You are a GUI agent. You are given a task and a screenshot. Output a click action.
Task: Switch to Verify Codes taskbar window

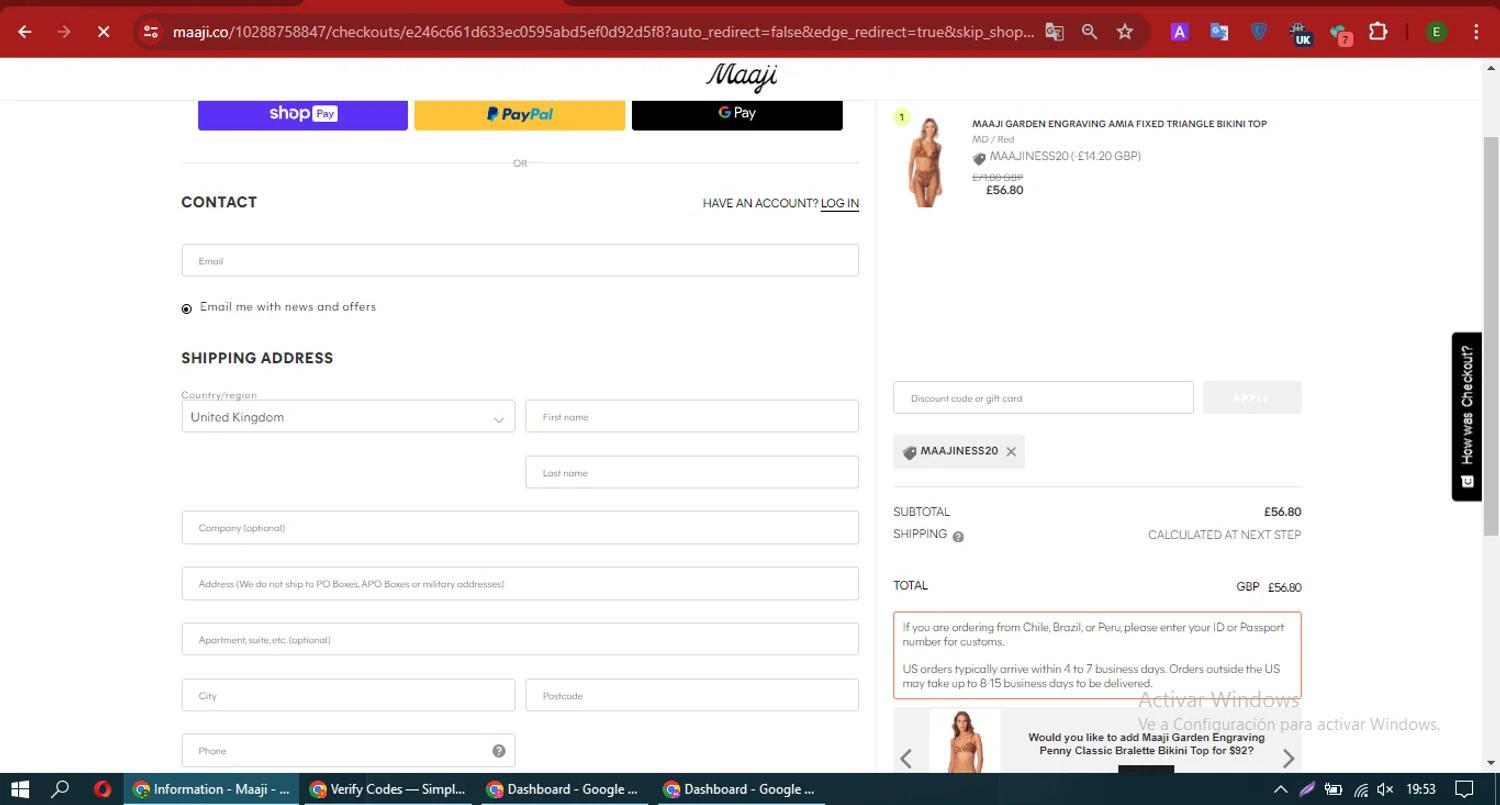coord(388,789)
